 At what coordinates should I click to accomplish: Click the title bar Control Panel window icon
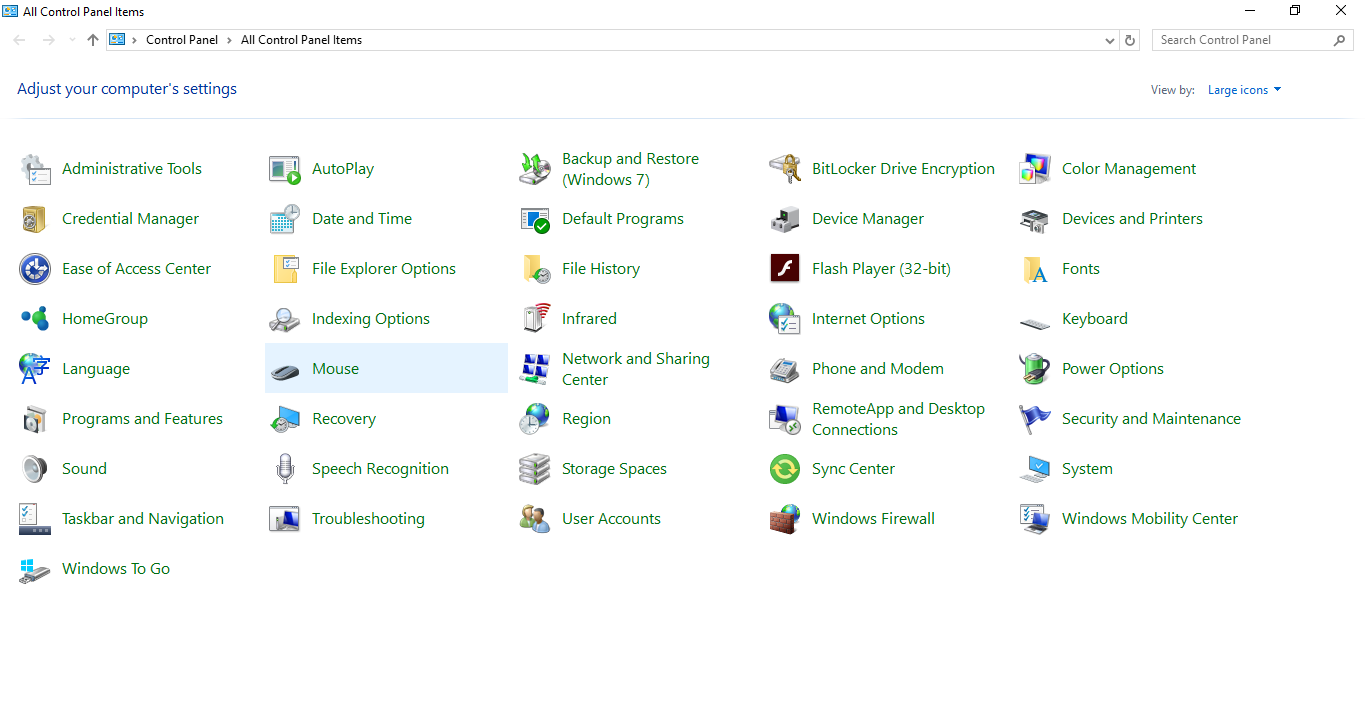pyautogui.click(x=11, y=11)
